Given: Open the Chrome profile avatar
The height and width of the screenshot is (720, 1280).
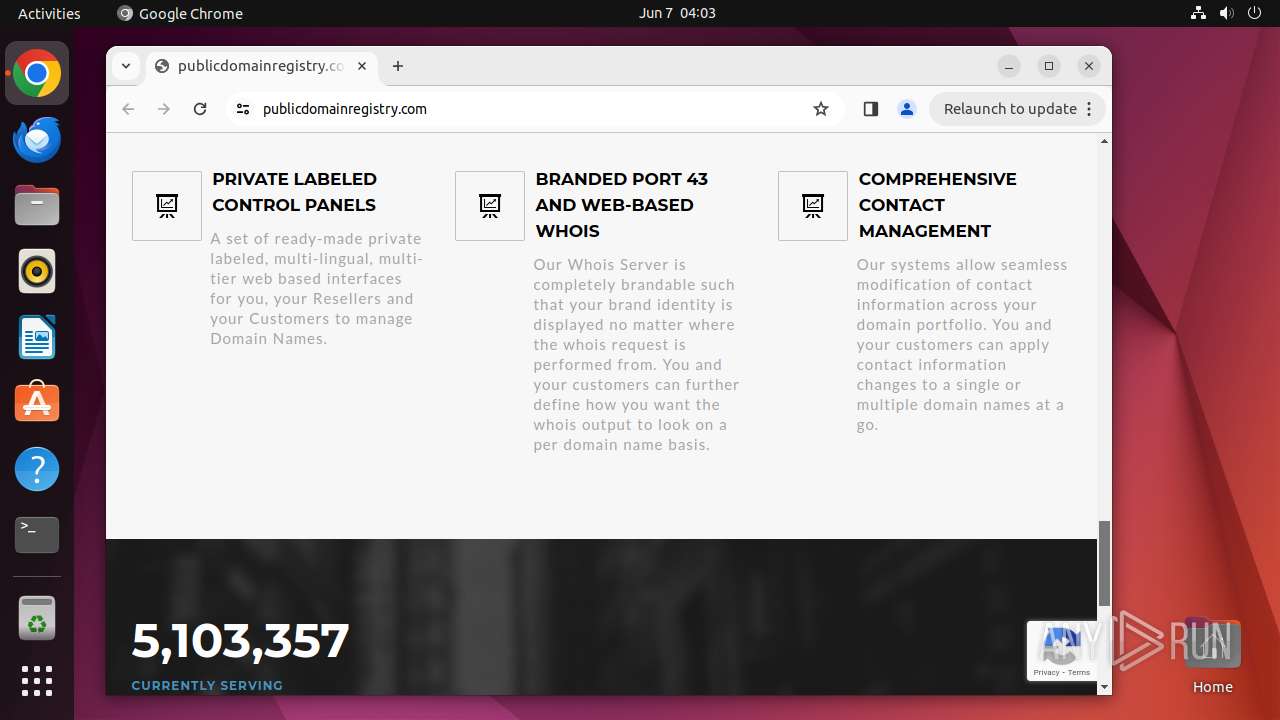Looking at the screenshot, I should click(x=907, y=109).
